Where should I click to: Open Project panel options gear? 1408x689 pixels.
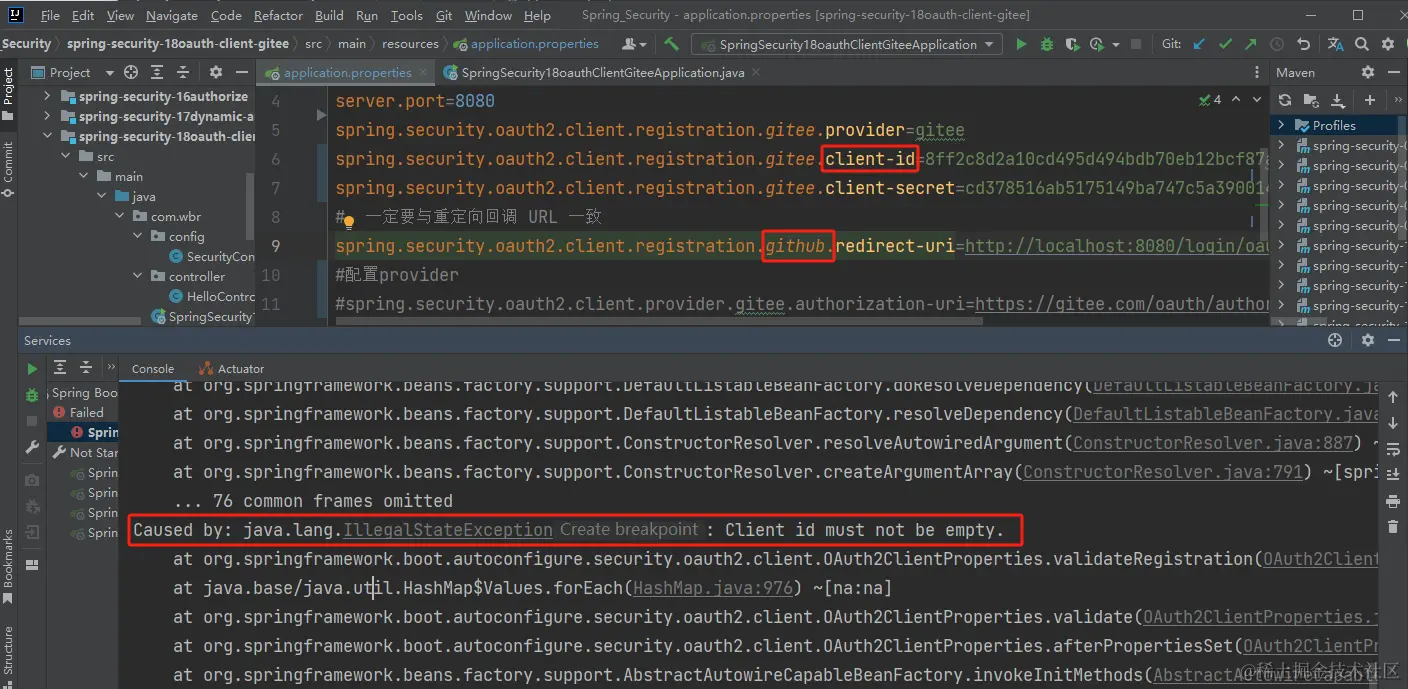tap(215, 72)
